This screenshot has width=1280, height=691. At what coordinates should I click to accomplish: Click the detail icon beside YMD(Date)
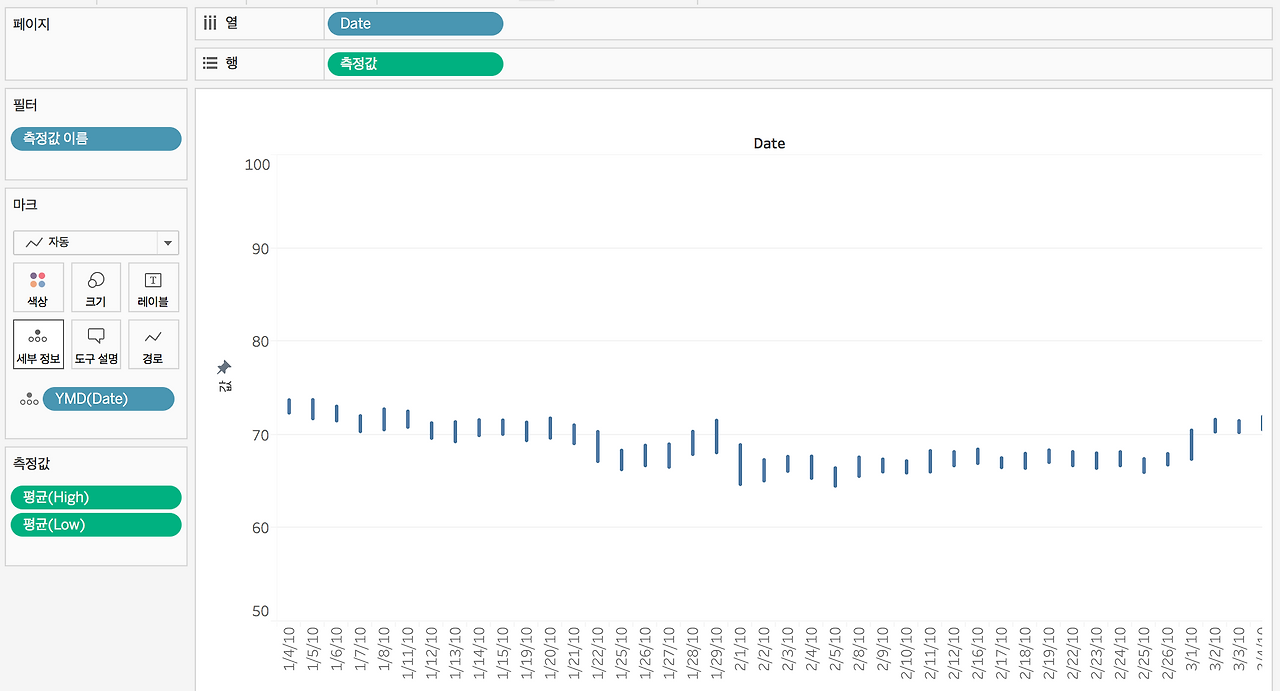(29, 399)
